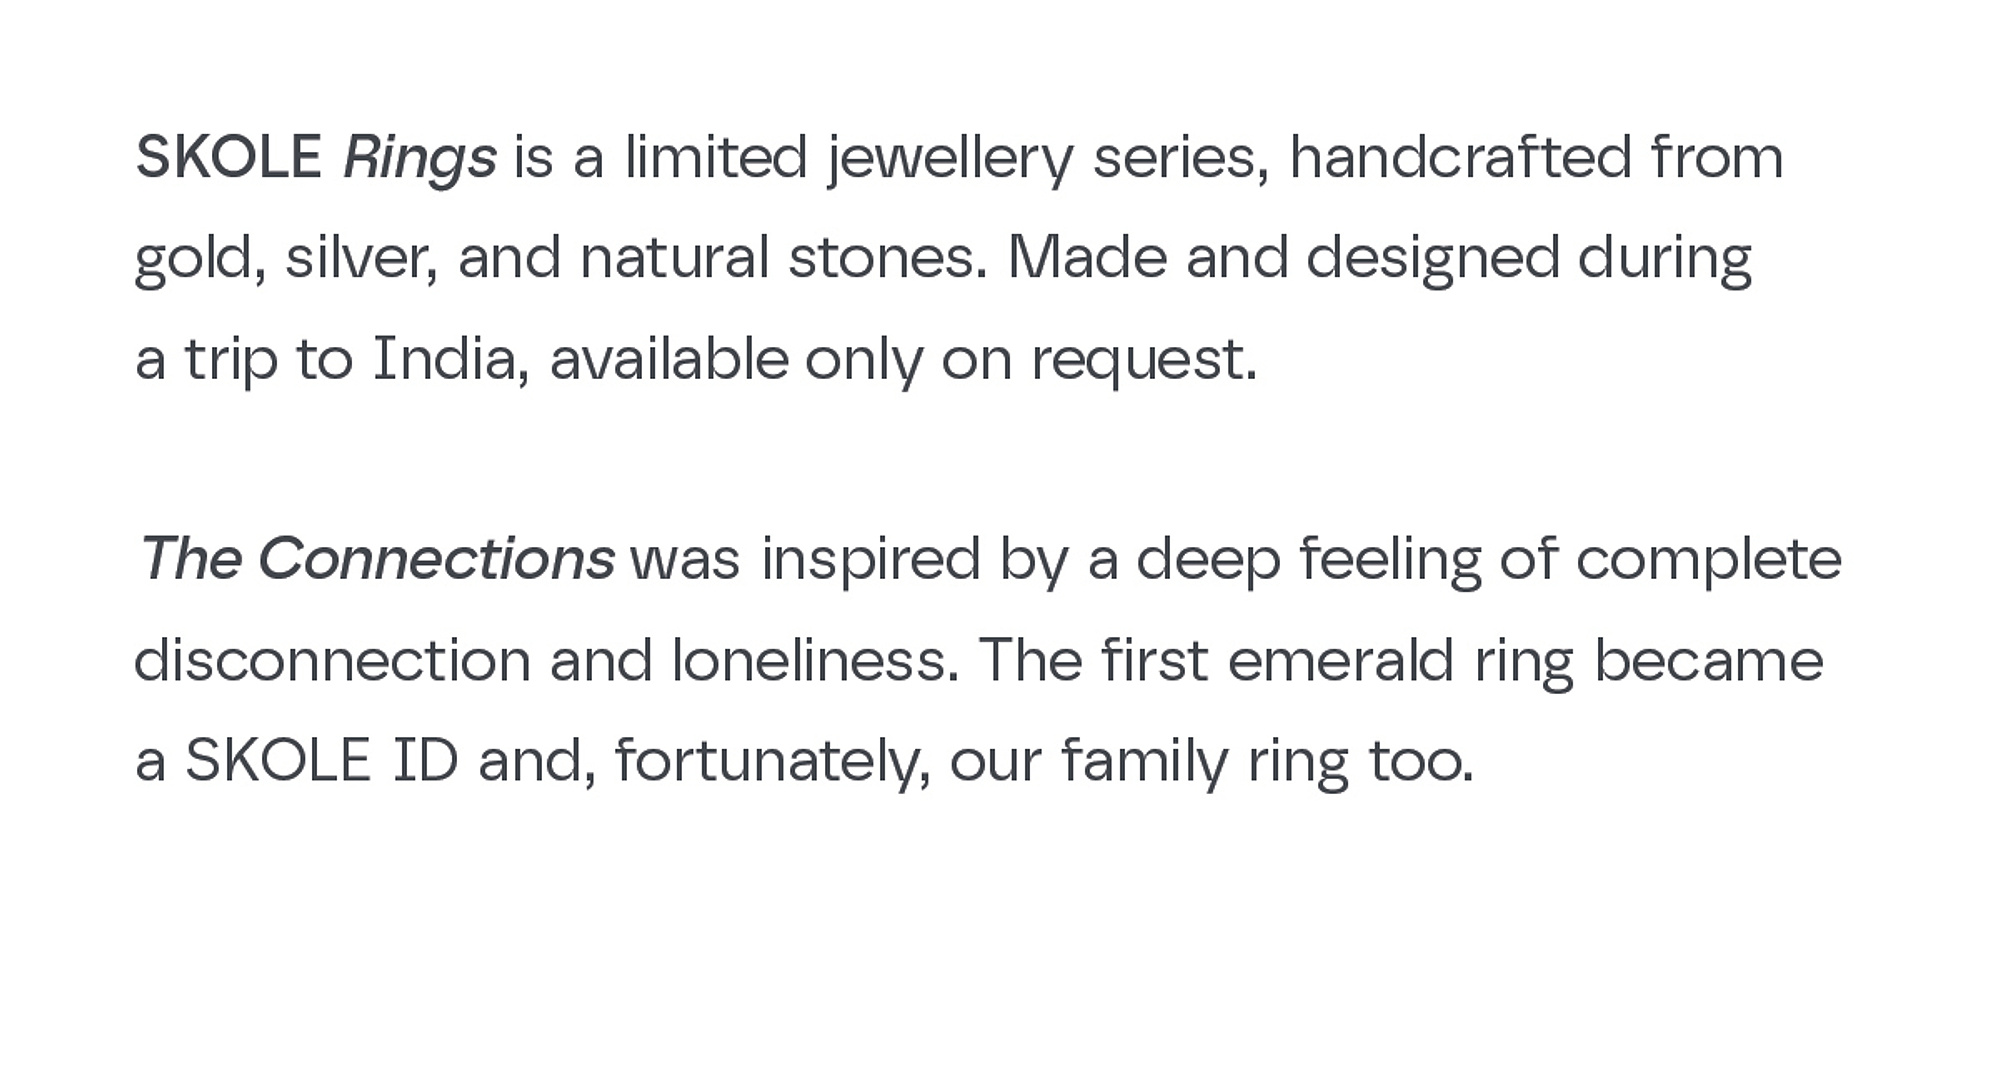
Task: Click the word silver
Action: 361,260
